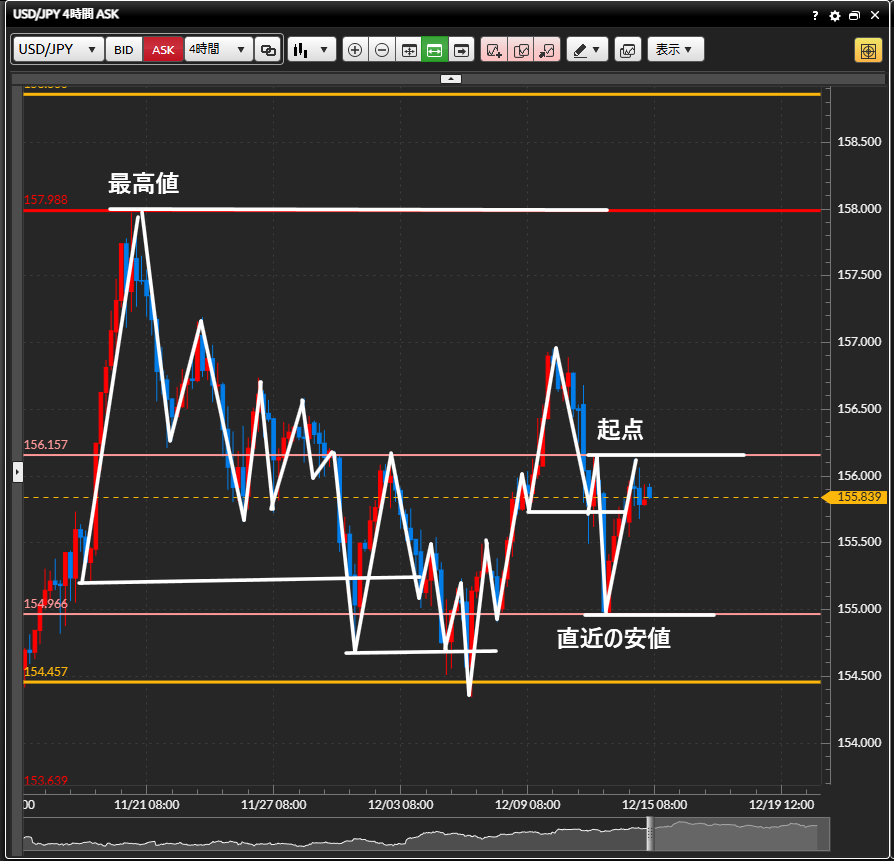Click the link/sync charts icon next to timeframe

coord(267,50)
